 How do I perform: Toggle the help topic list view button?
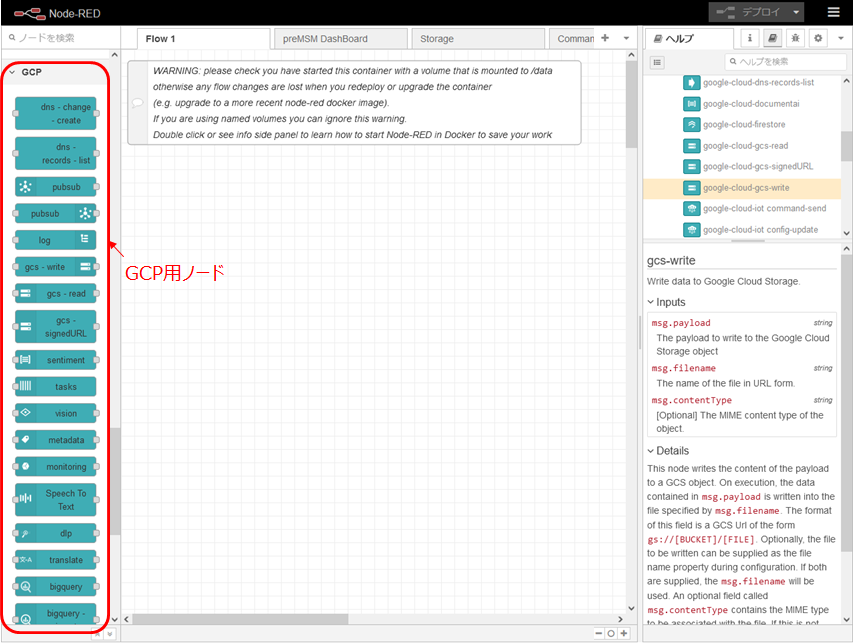[x=657, y=62]
